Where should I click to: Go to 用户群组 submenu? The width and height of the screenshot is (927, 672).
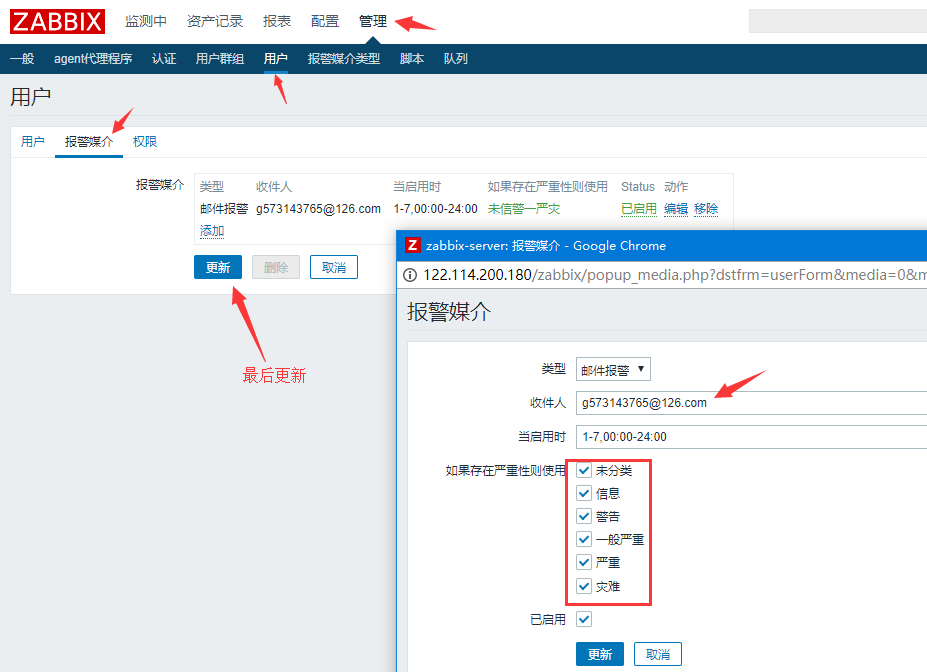219,59
